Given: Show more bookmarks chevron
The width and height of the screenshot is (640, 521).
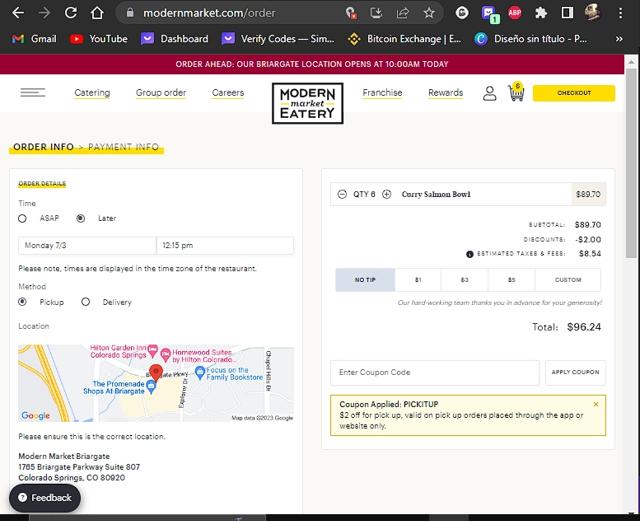Looking at the screenshot, I should (x=619, y=39).
